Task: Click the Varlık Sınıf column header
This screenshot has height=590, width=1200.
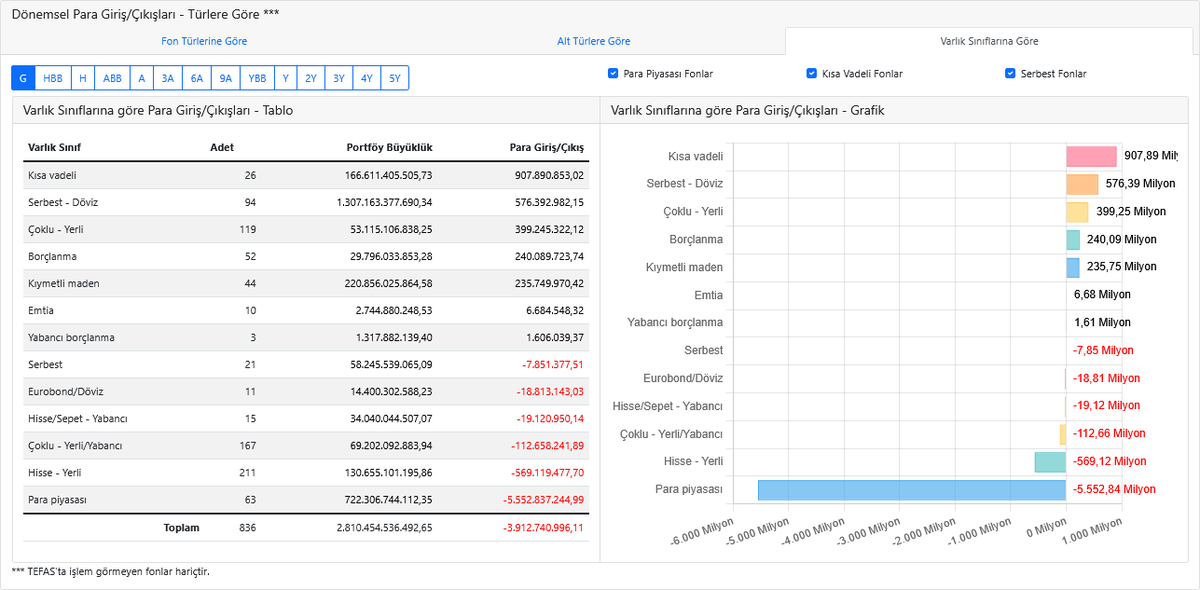Action: click(x=54, y=148)
